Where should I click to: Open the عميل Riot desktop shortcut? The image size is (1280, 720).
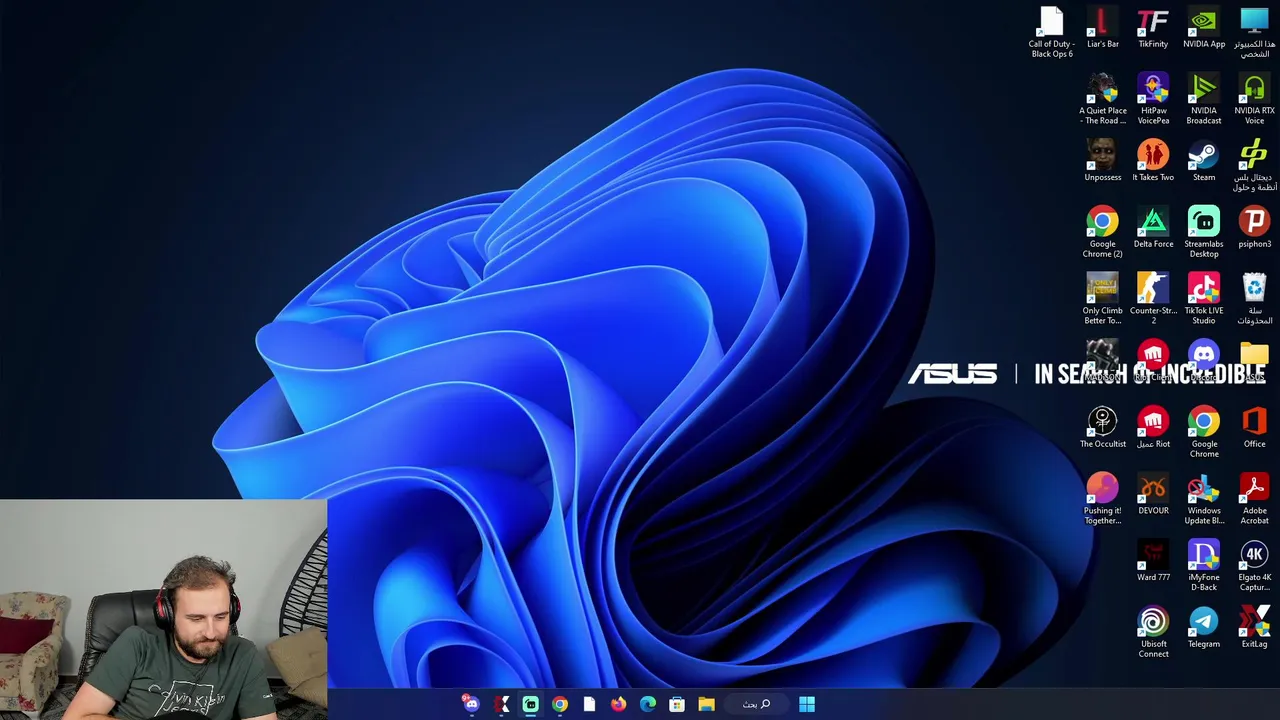pyautogui.click(x=1153, y=427)
